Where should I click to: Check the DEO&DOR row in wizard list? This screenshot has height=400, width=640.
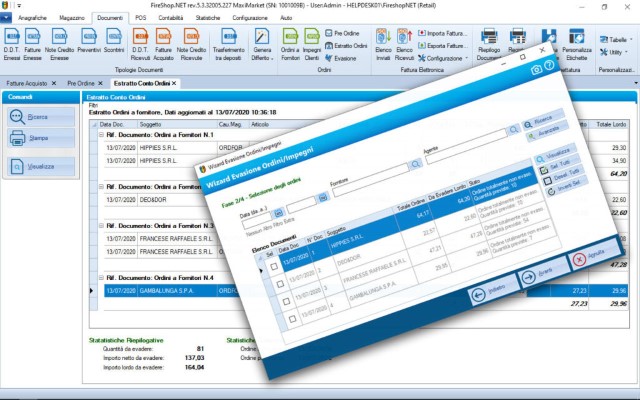277,282
